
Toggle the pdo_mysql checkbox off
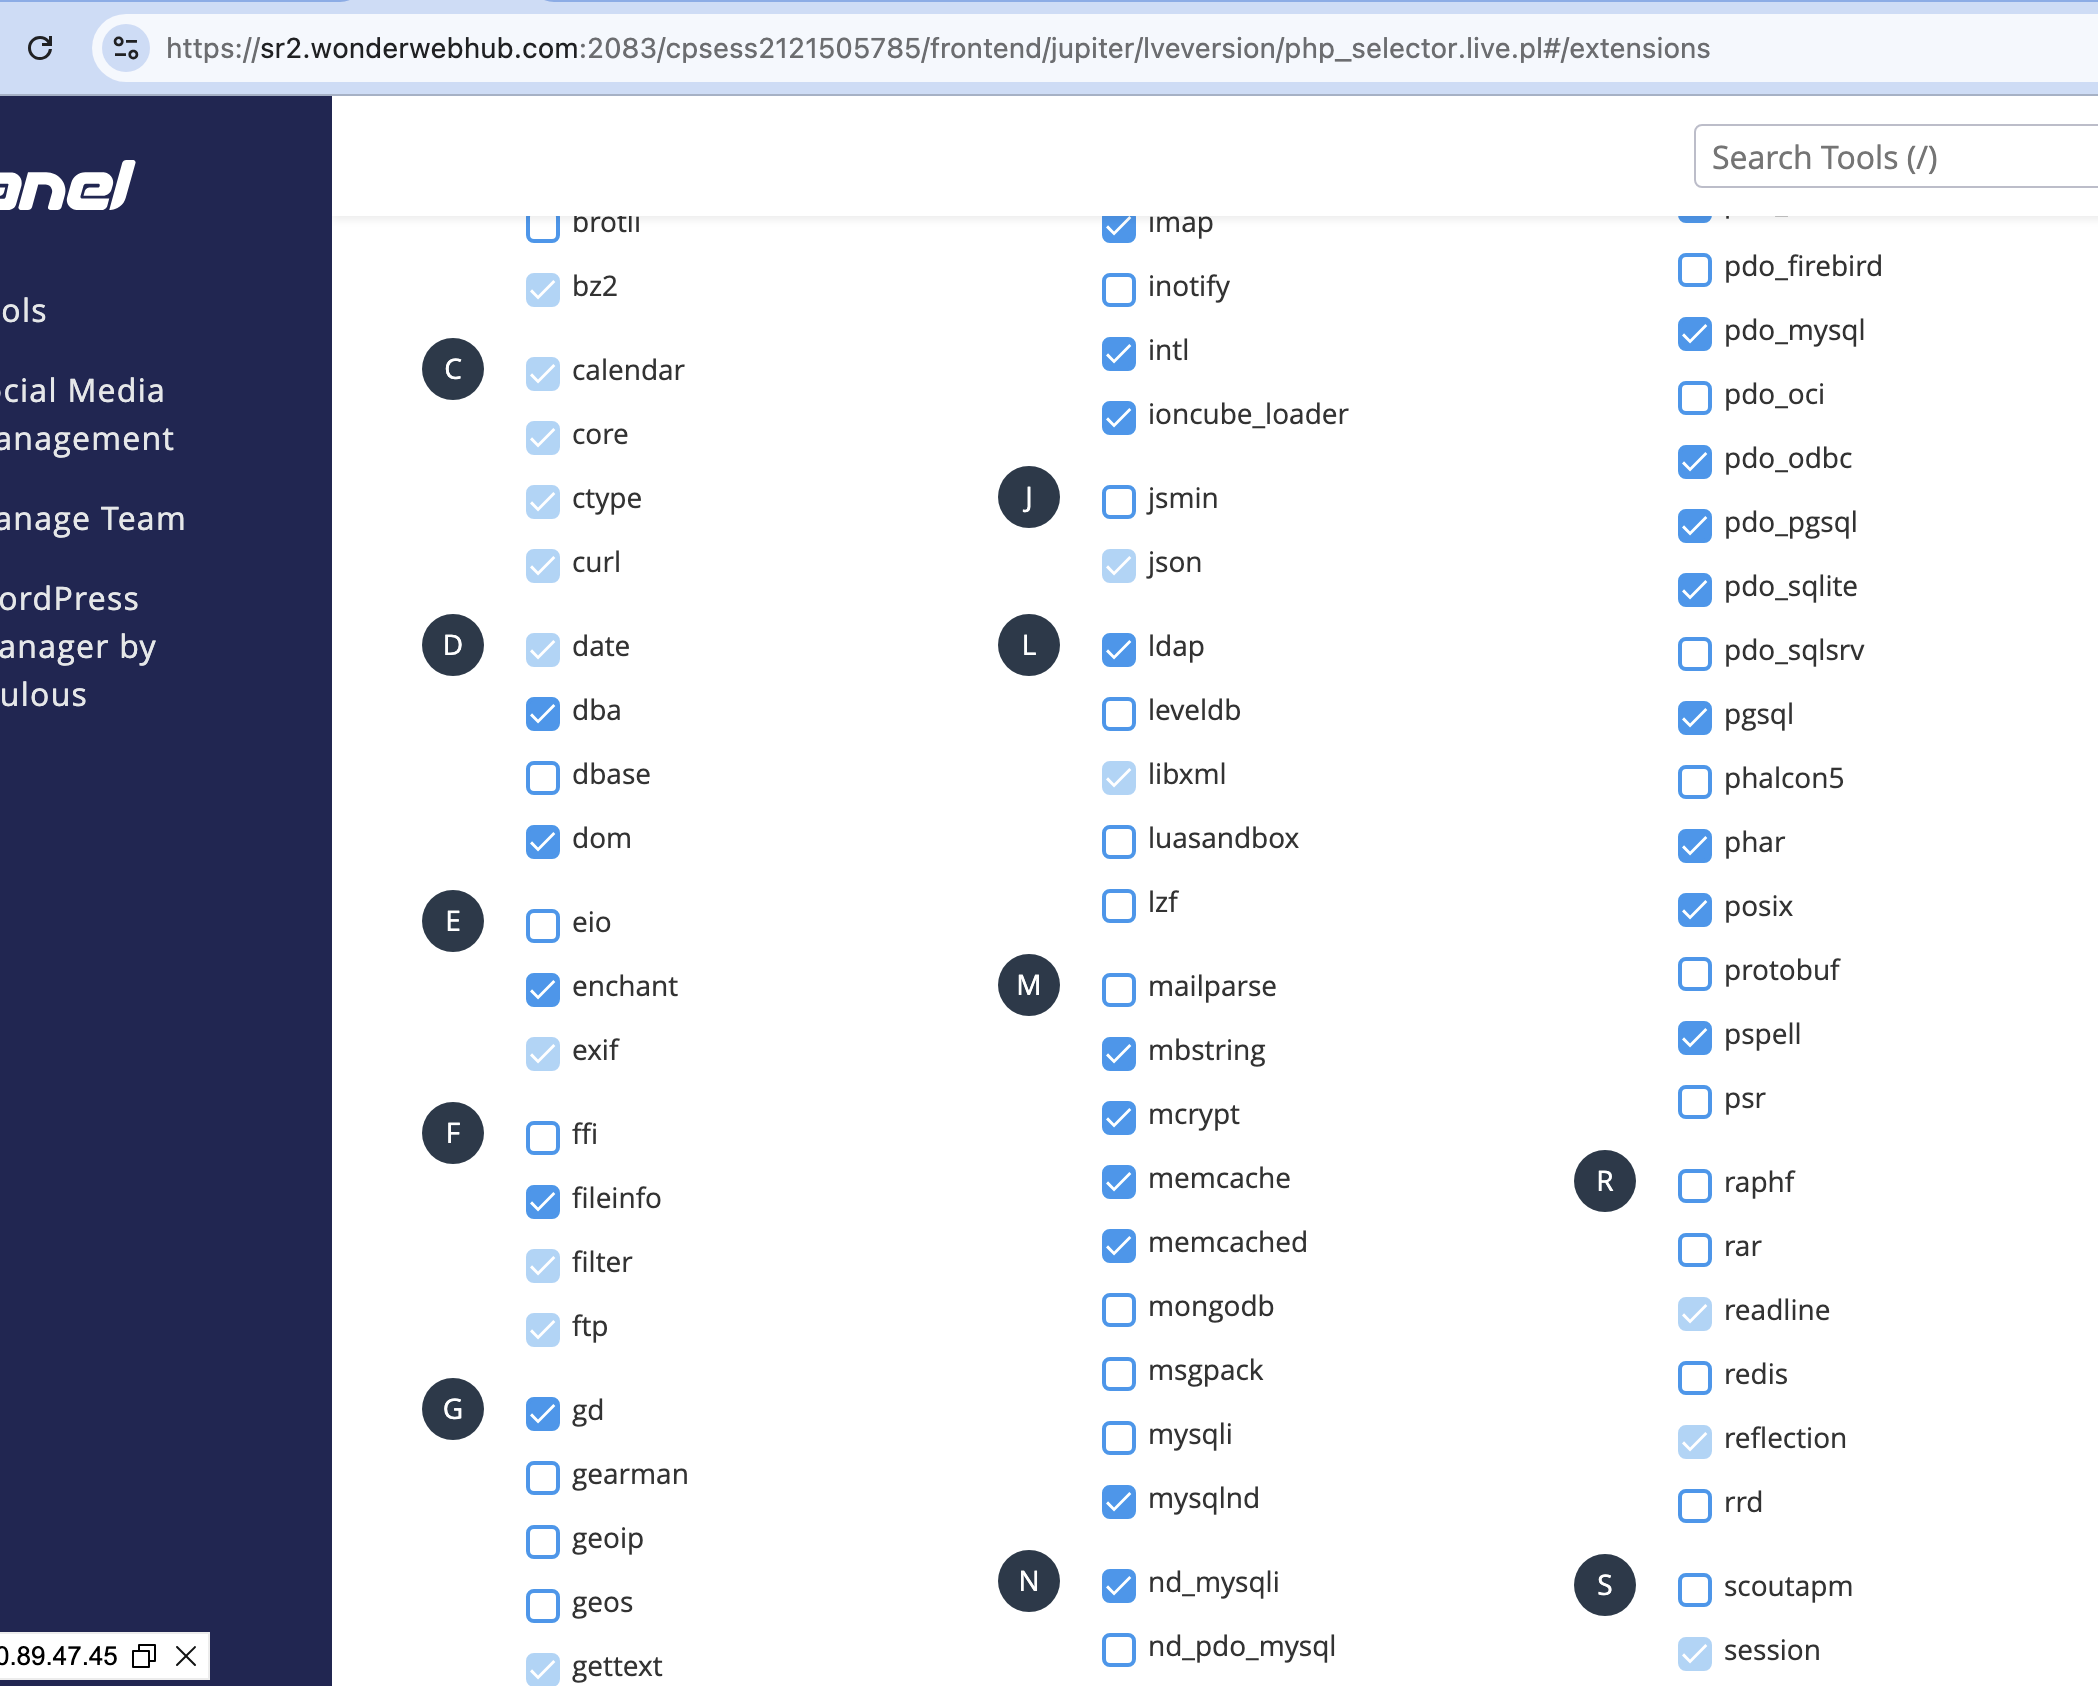pyautogui.click(x=1695, y=333)
